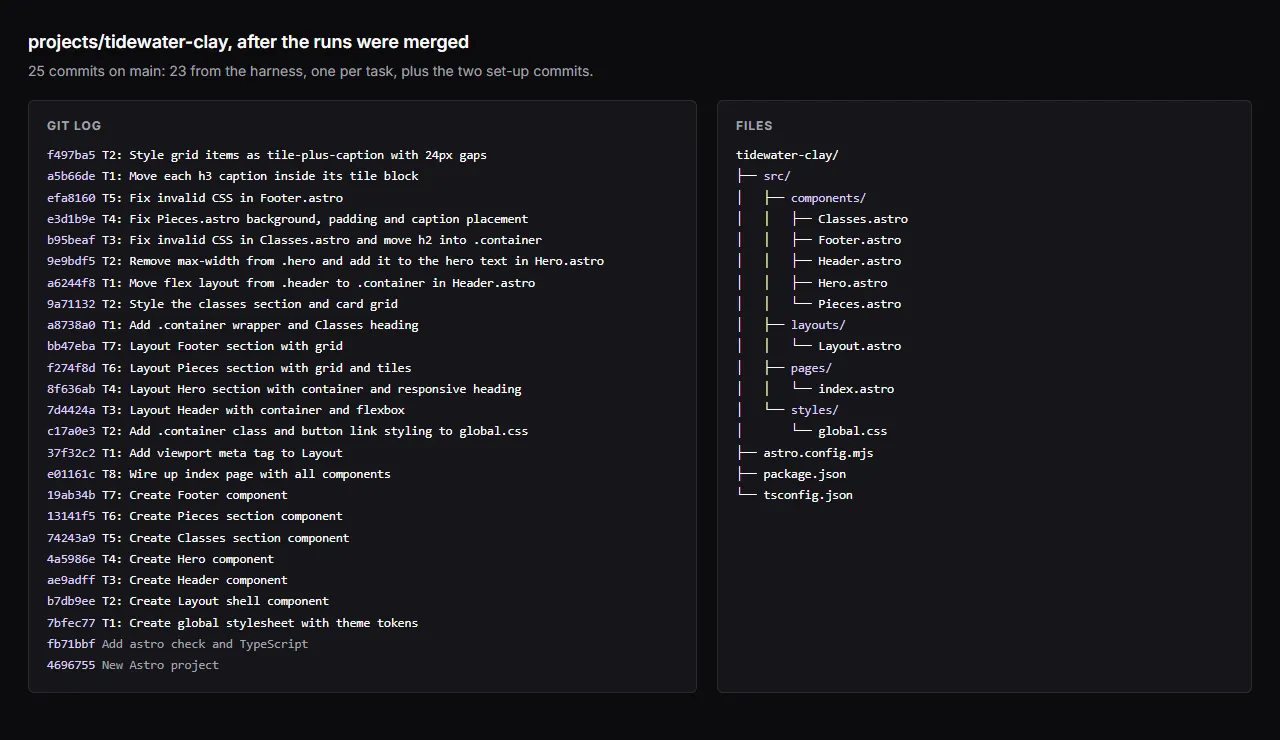Click the tidewater-clay/ root folder
The height and width of the screenshot is (740, 1280).
point(787,155)
